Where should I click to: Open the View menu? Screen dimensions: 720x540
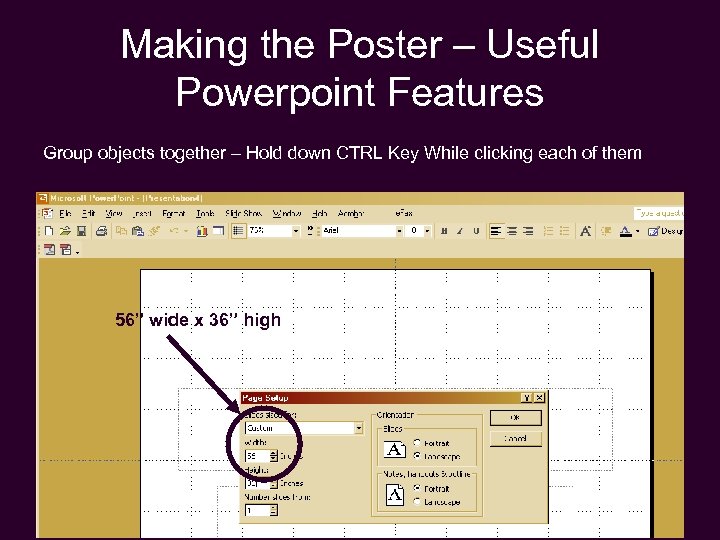tap(113, 214)
